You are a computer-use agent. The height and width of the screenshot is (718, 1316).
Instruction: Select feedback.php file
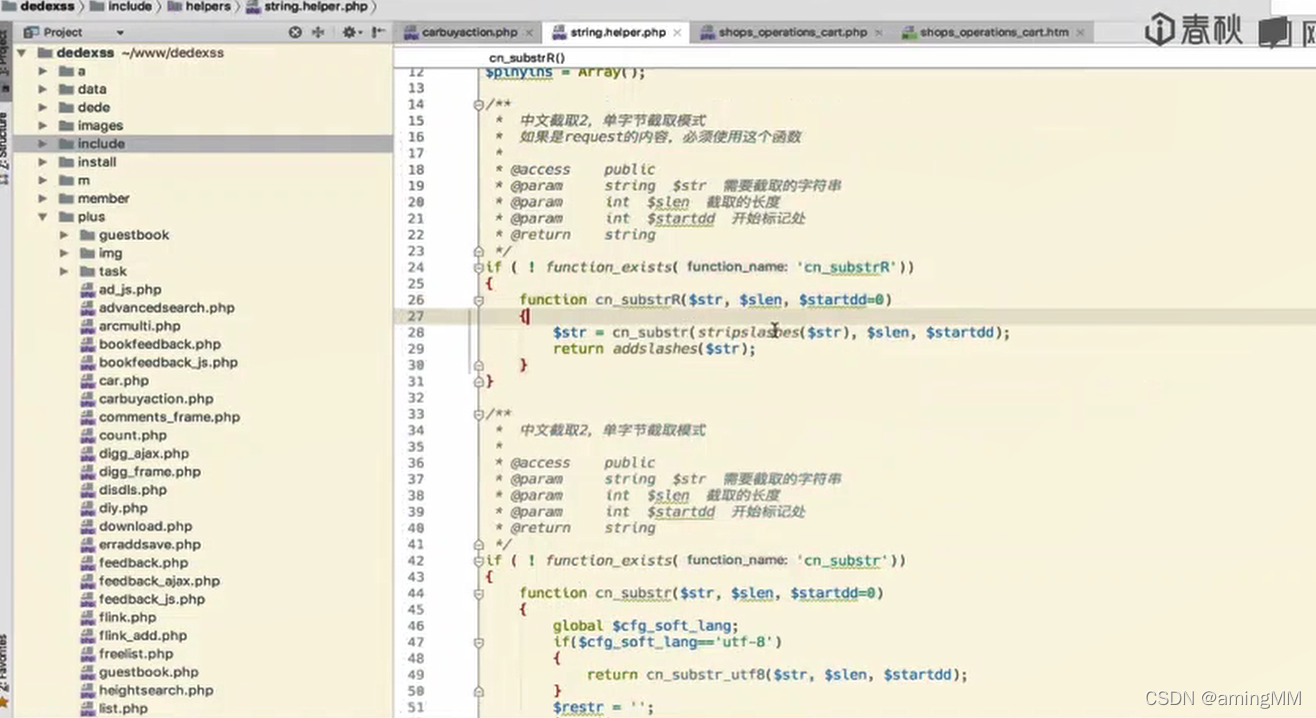pos(143,562)
